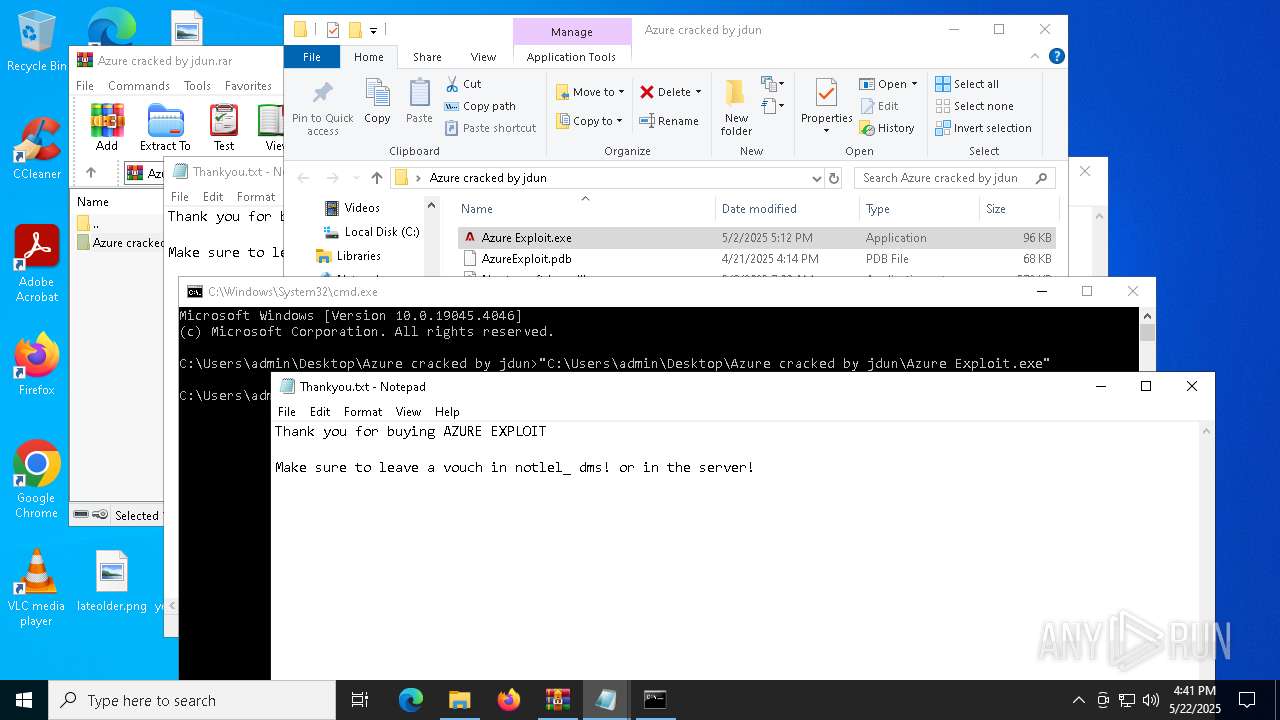Open the Edit menu in front Notepad
Image resolution: width=1280 pixels, height=720 pixels.
[320, 412]
